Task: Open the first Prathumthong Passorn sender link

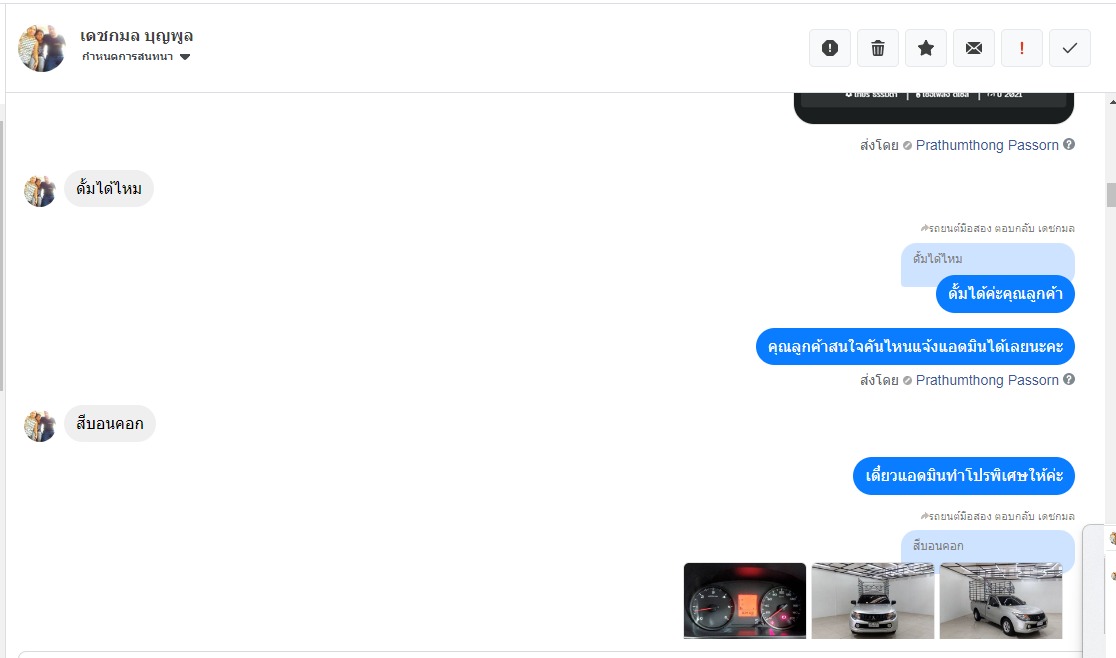Action: 987,145
